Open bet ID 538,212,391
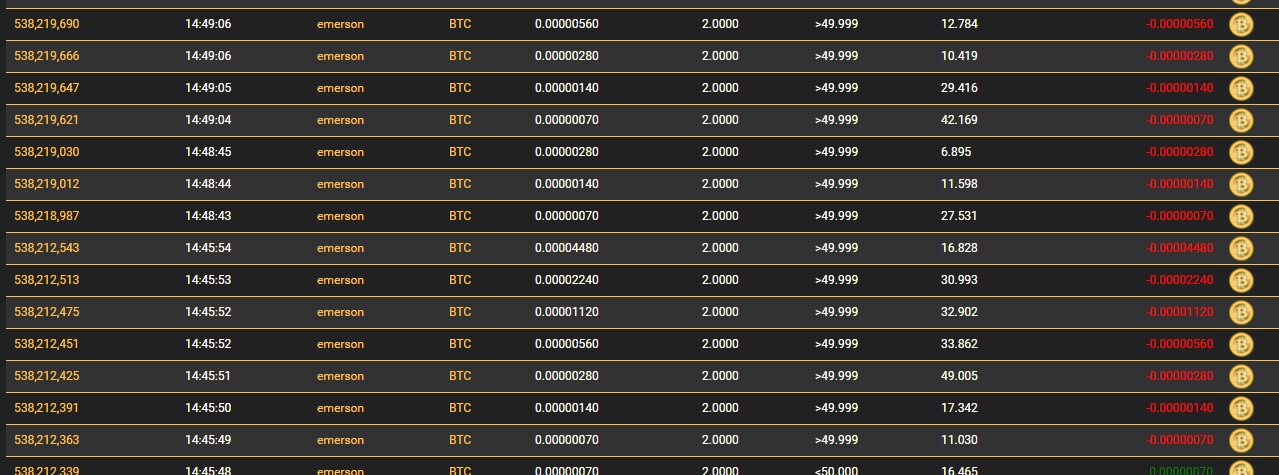The width and height of the screenshot is (1279, 475). [47, 408]
